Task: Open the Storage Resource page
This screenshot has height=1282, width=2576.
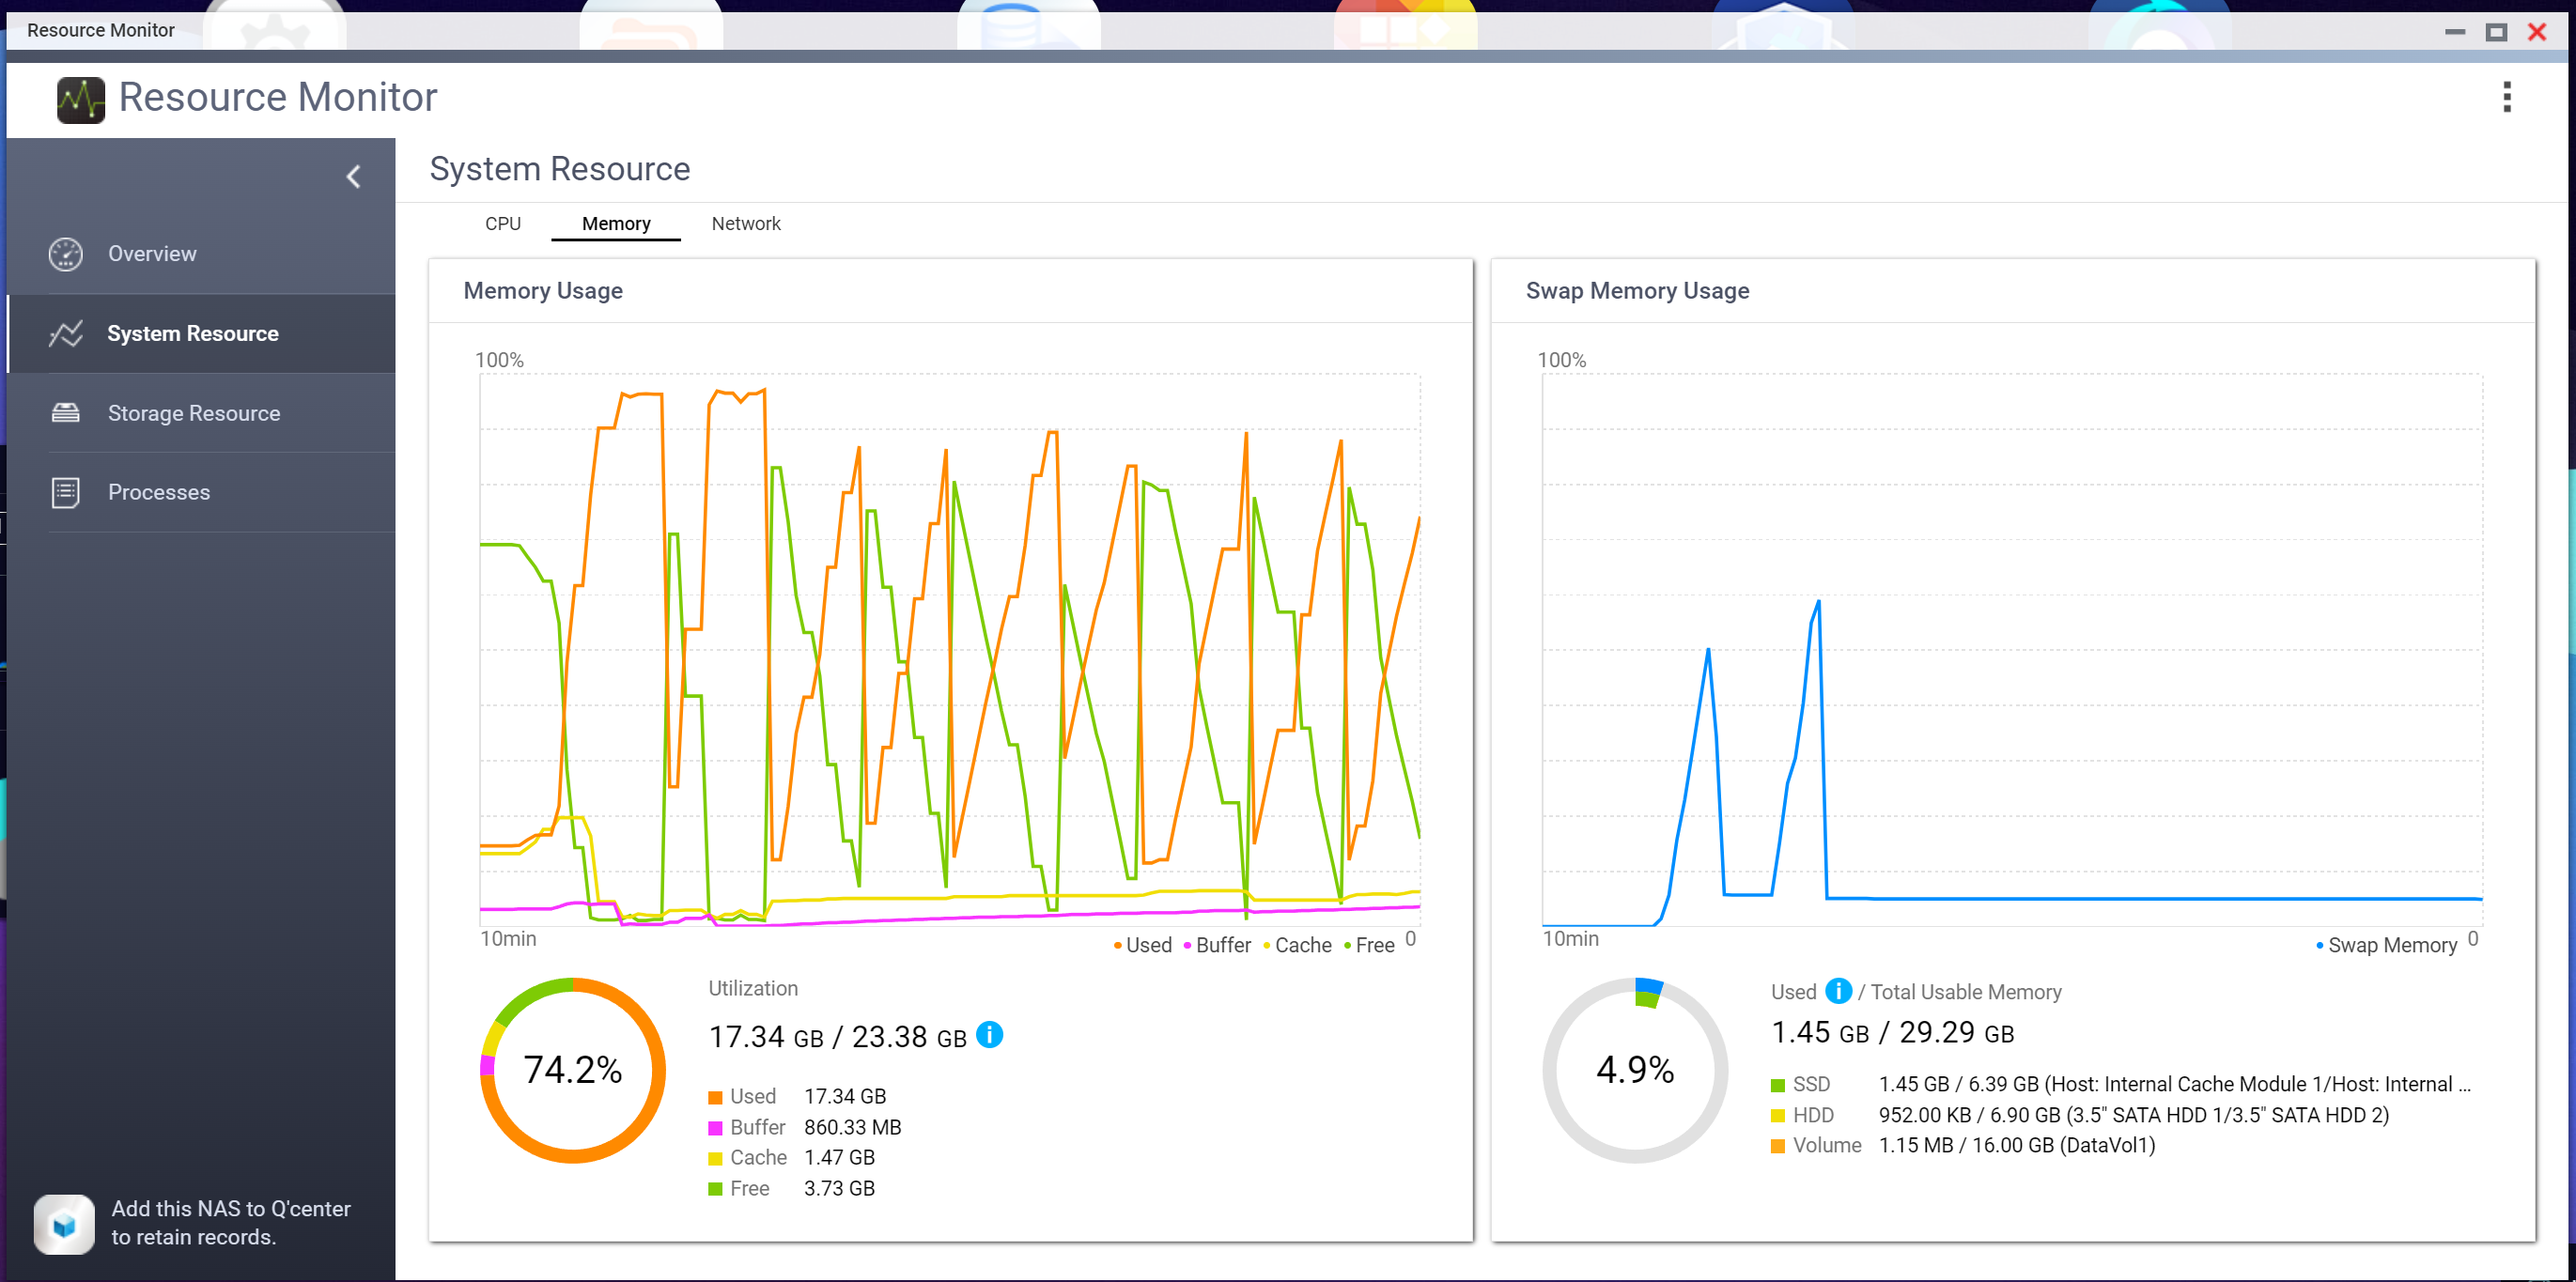Action: 194,413
